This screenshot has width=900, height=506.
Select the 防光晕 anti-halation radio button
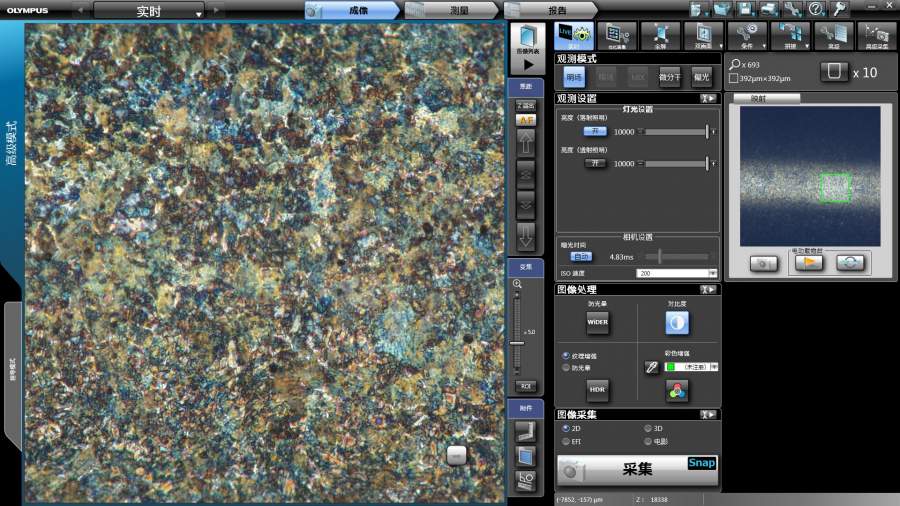(x=566, y=368)
